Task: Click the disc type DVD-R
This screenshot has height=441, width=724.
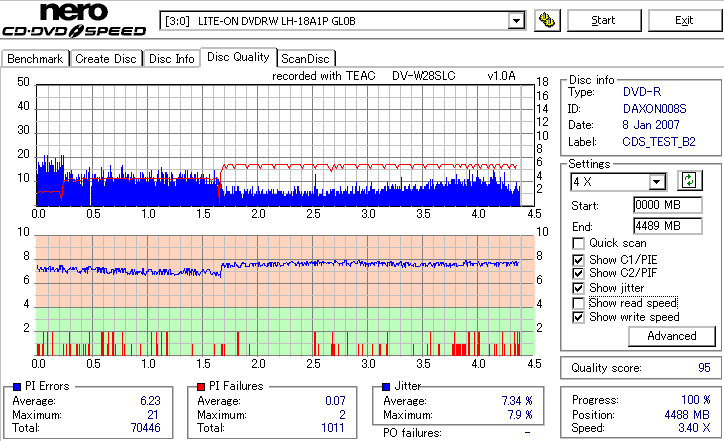Action: [x=642, y=91]
